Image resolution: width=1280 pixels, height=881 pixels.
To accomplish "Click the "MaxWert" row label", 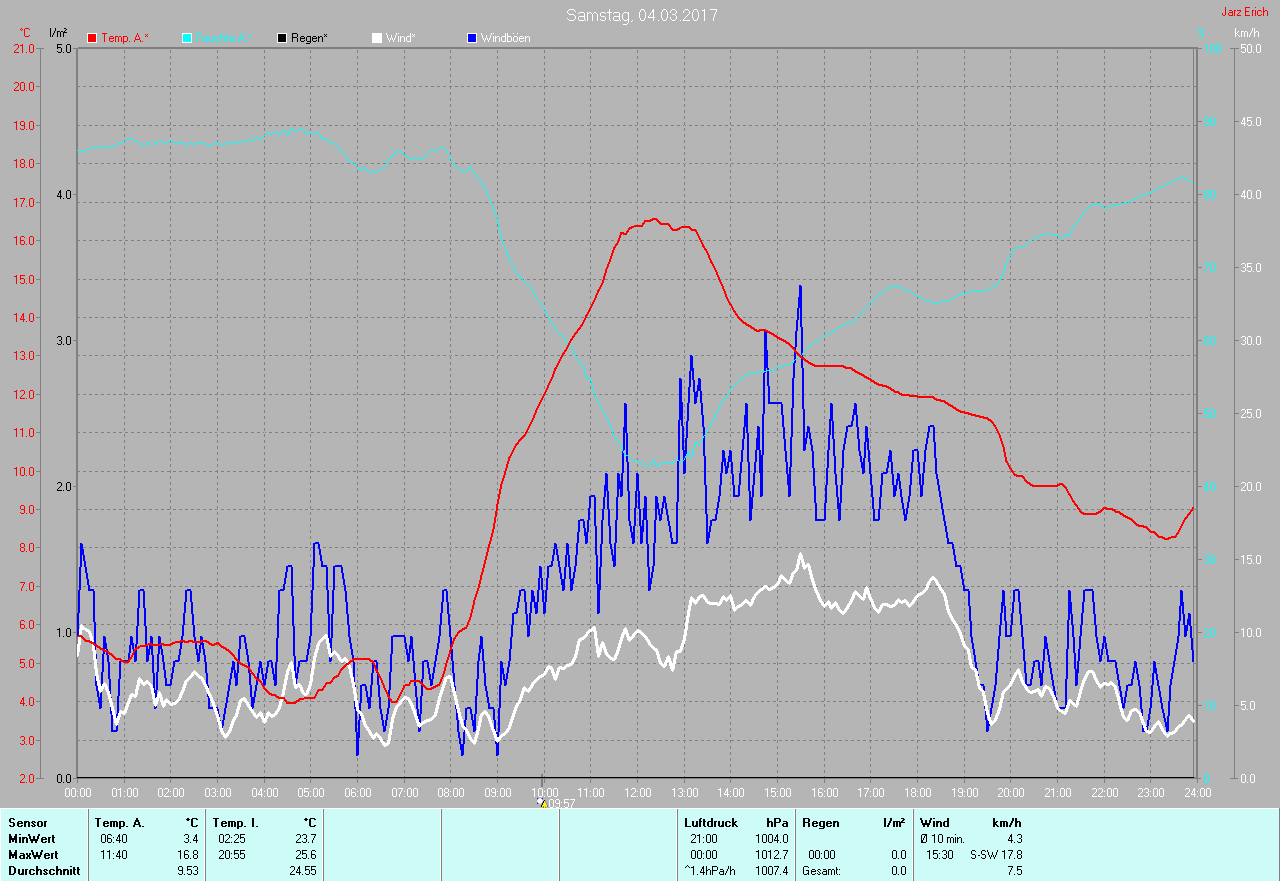I will click(x=33, y=855).
